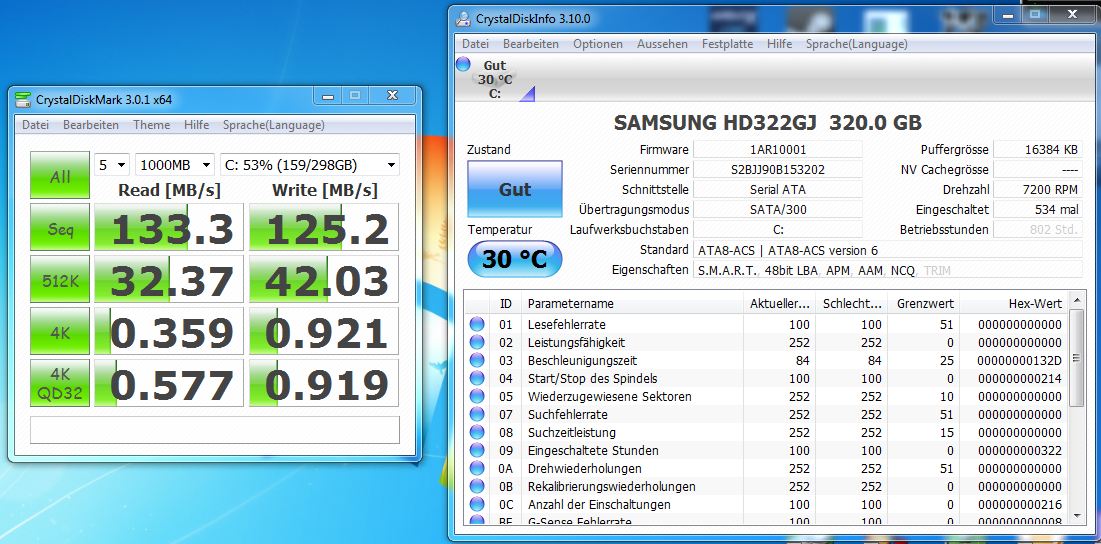Click the empty comment field in CrystalDiskMark
1101x544 pixels.
[x=215, y=430]
